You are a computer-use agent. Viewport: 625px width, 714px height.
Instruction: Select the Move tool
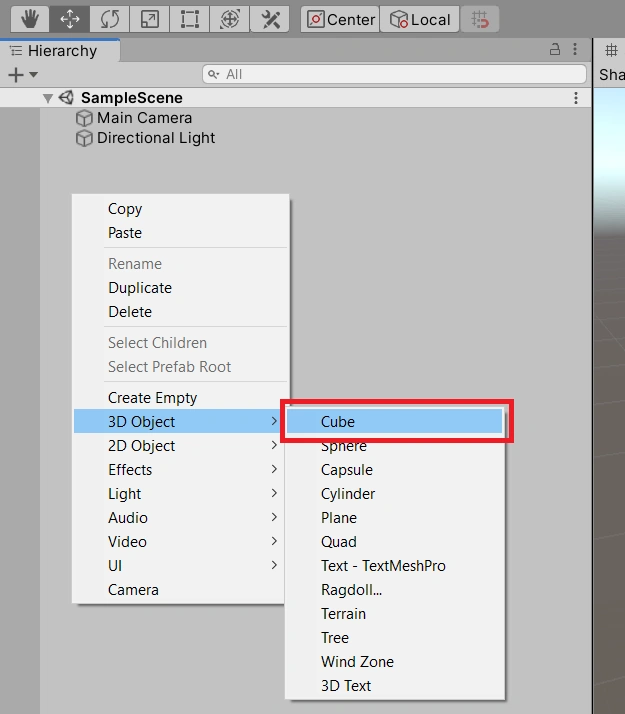tap(70, 19)
